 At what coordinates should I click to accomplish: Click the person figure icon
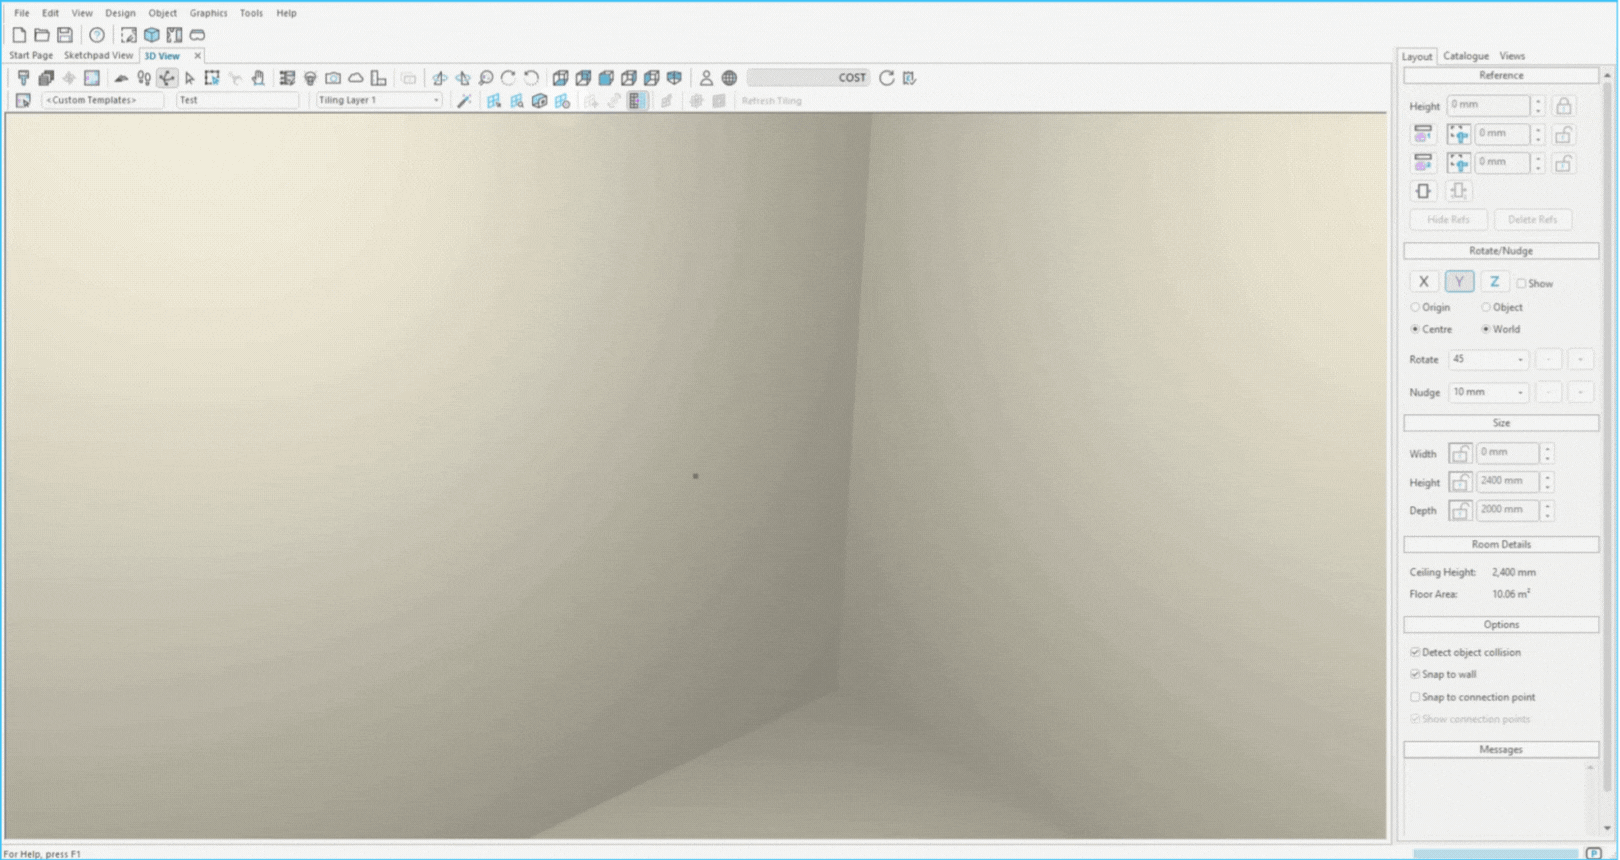[x=706, y=78]
